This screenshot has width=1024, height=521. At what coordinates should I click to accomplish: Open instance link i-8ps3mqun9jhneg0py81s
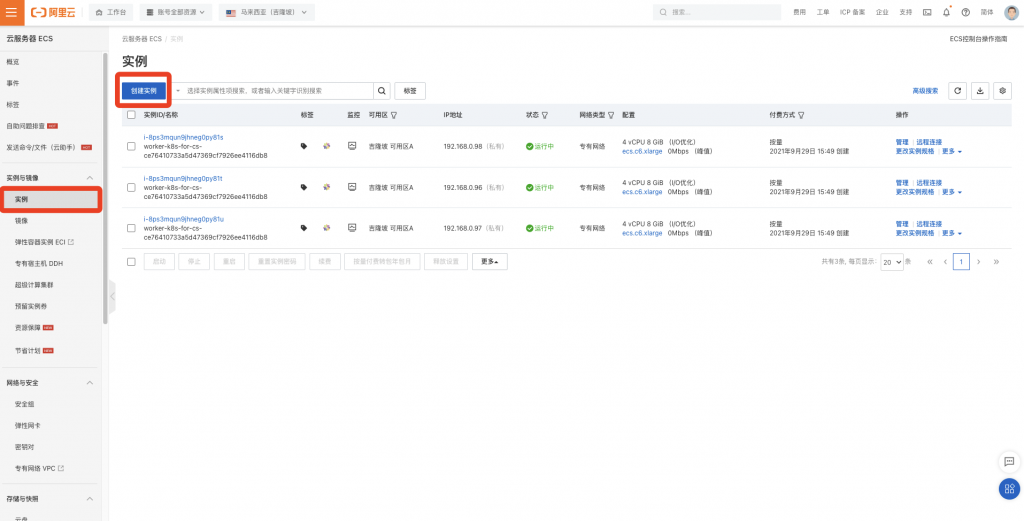click(x=184, y=138)
